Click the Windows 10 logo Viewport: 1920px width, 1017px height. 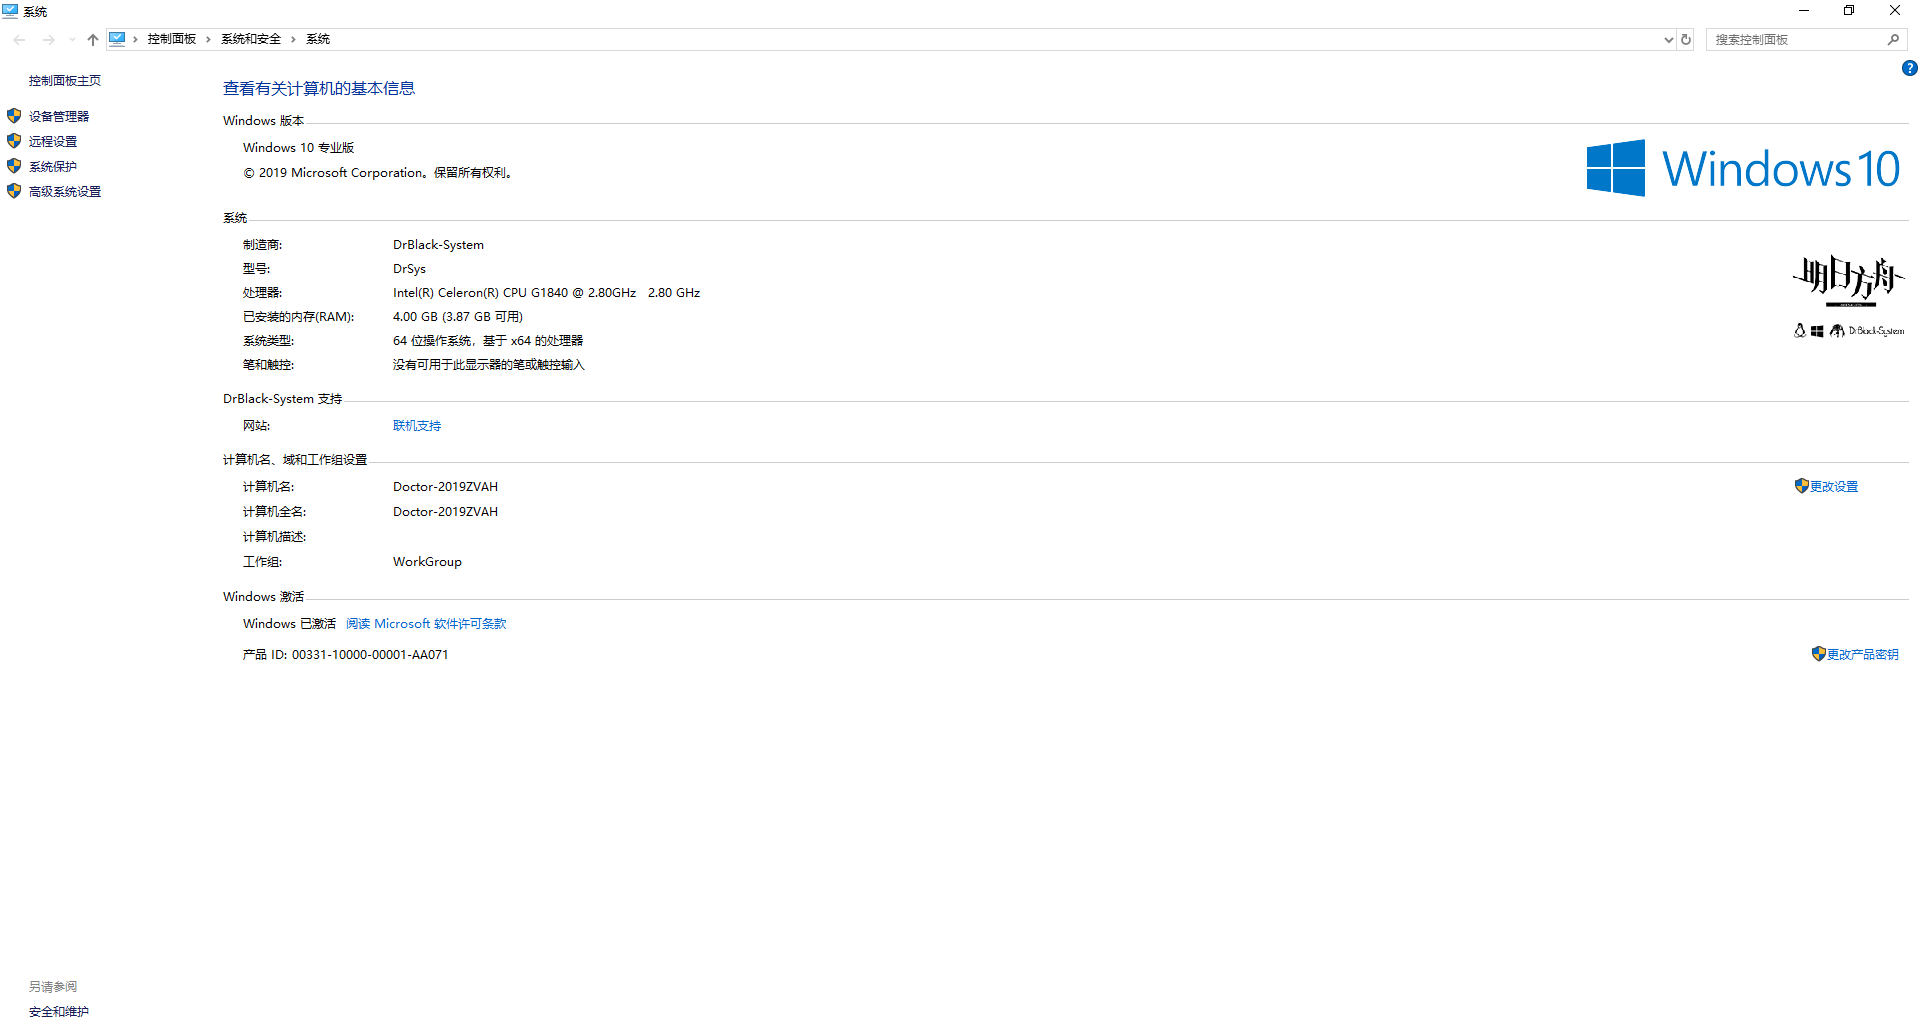point(1743,168)
